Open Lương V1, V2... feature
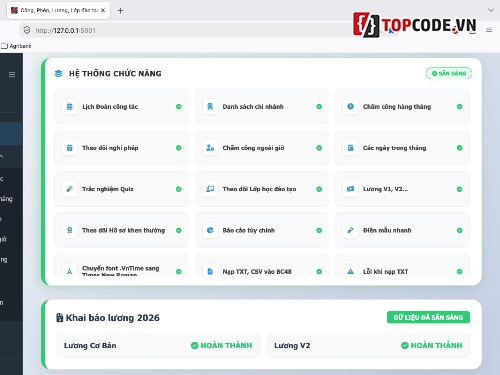This screenshot has height=375, width=500. click(x=402, y=189)
